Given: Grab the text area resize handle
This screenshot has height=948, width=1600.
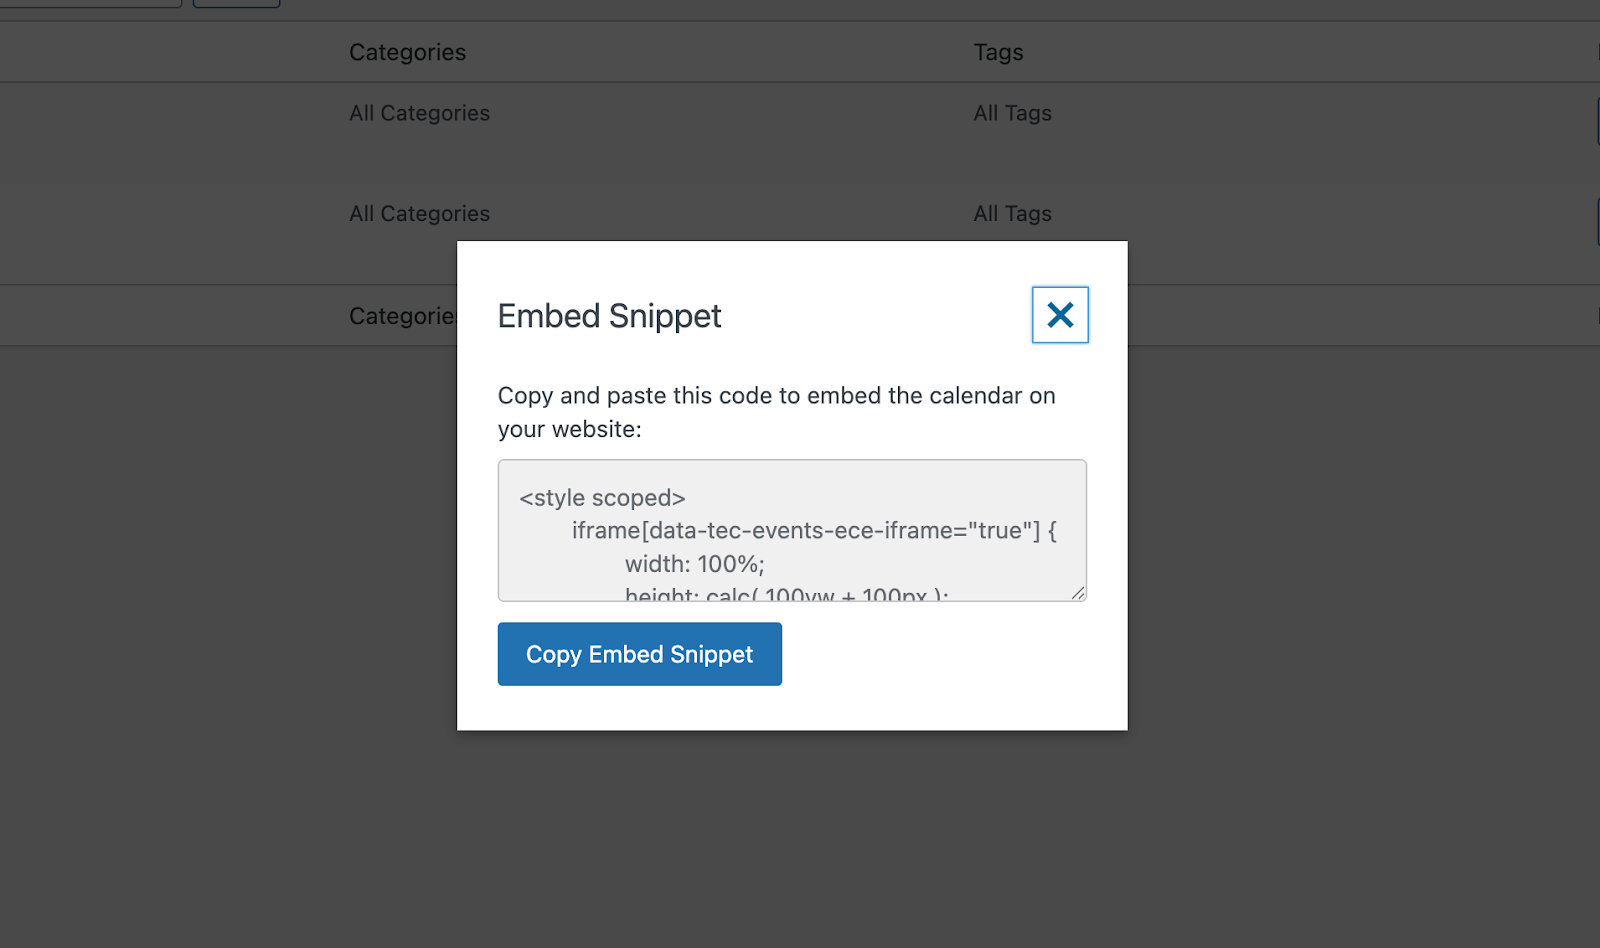Looking at the screenshot, I should coord(1078,593).
